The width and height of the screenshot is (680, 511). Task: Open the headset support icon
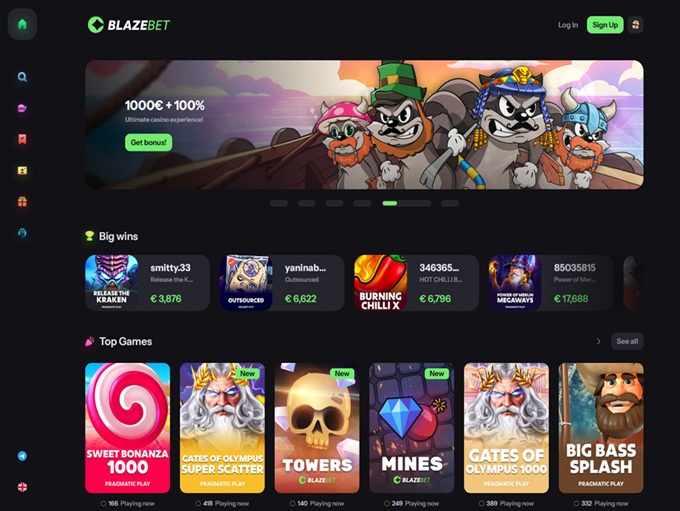pos(22,233)
